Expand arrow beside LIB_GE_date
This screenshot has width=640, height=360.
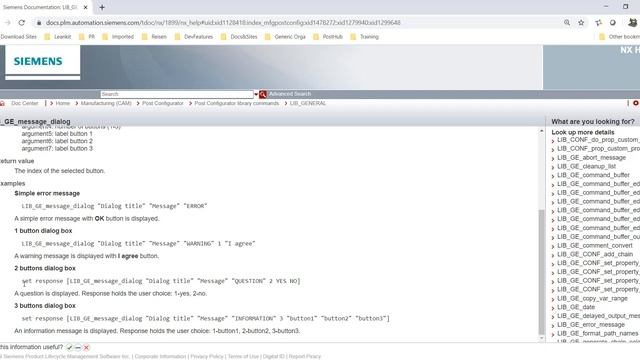[x=553, y=308]
